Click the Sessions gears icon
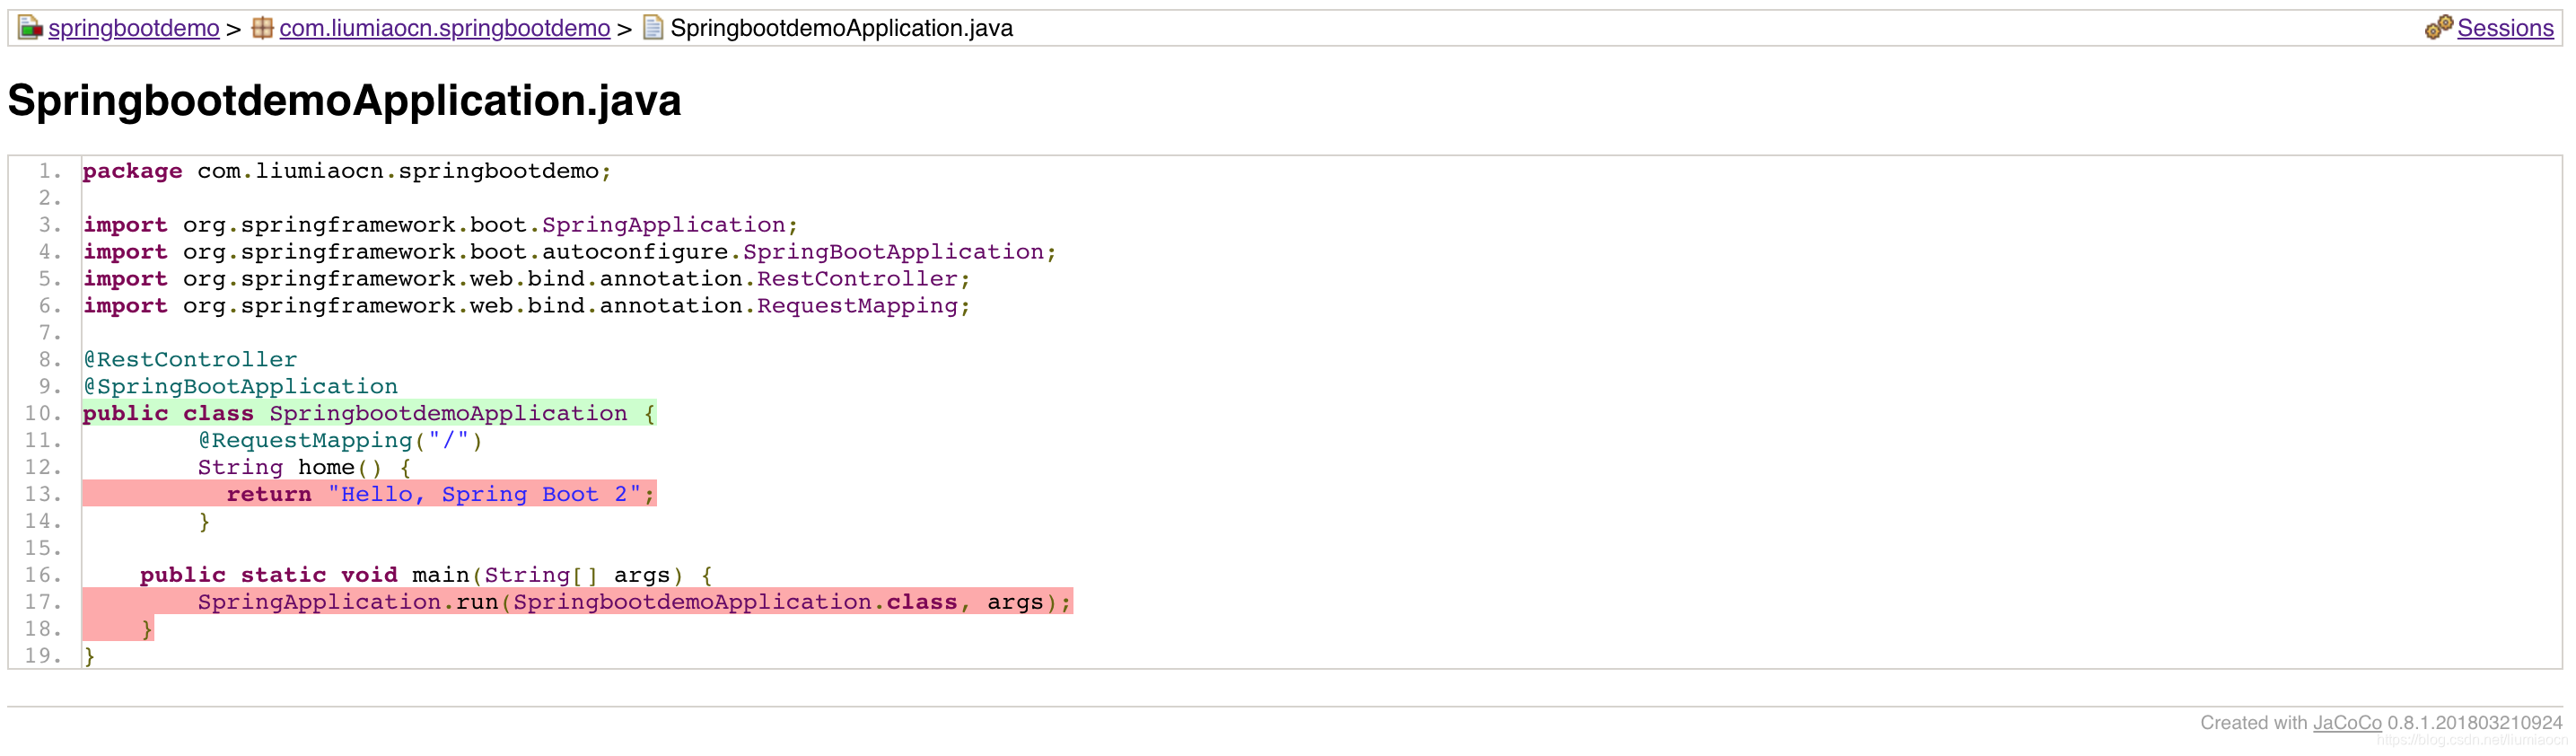Viewport: 2576px width, 756px height. click(2439, 28)
